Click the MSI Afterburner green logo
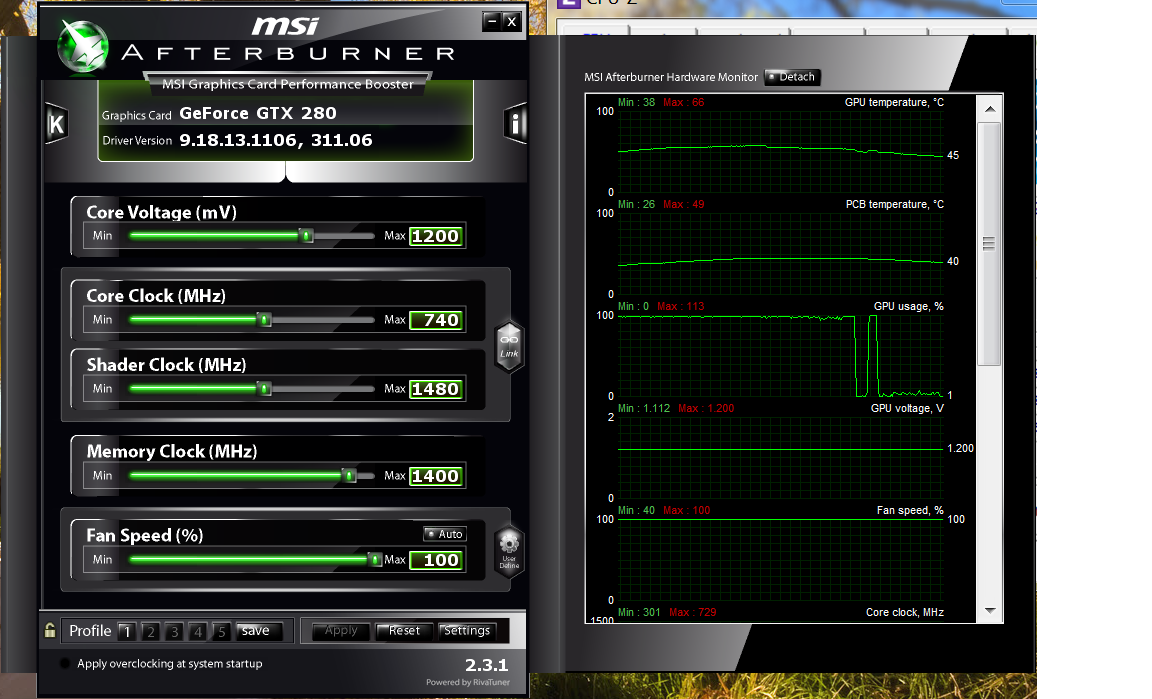The width and height of the screenshot is (1152, 699). click(x=84, y=46)
